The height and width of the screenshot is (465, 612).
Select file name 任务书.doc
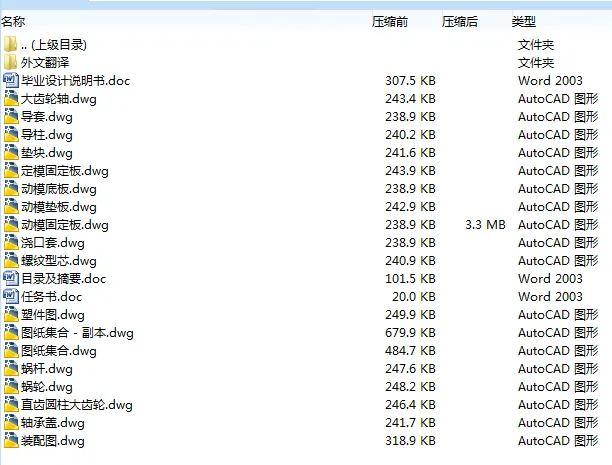pos(52,296)
